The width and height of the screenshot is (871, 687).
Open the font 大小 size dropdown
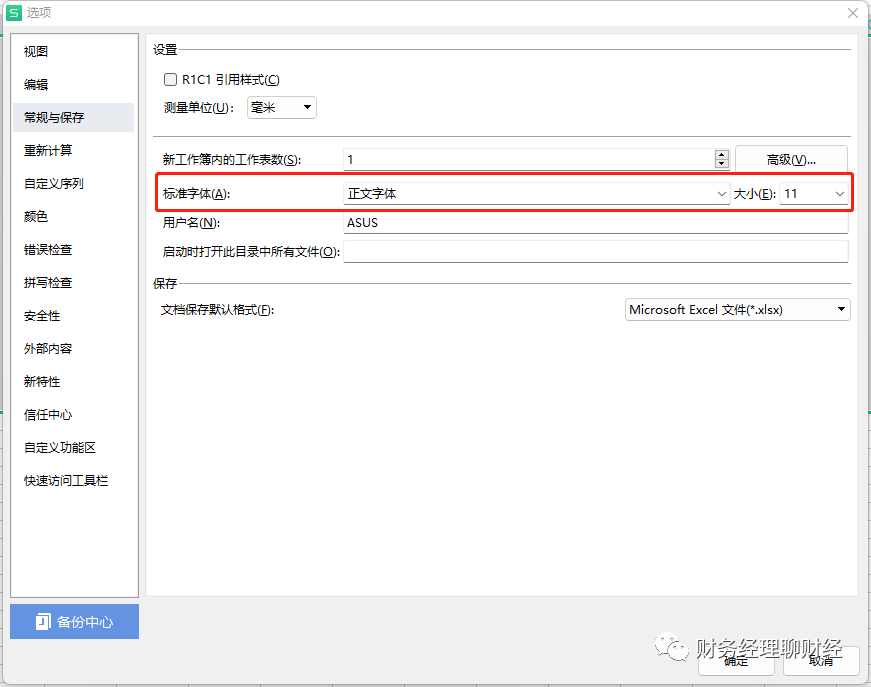[x=840, y=193]
